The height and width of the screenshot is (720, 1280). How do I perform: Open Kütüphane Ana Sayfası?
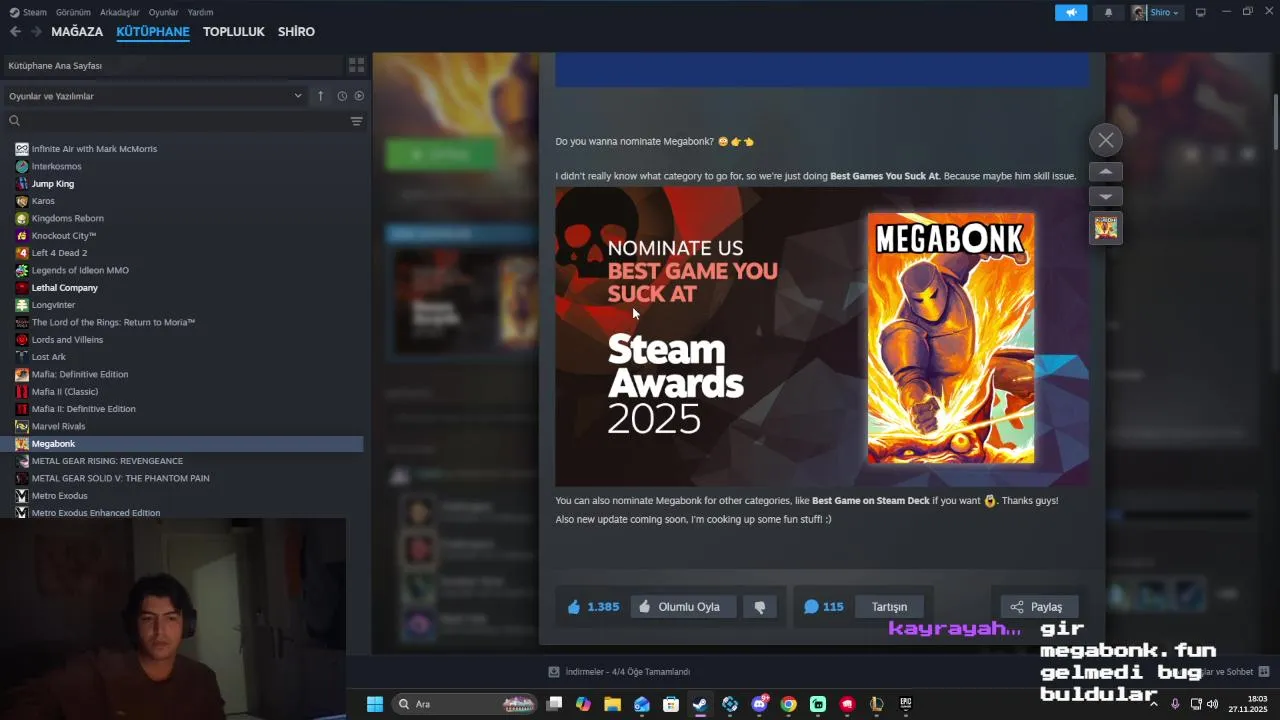172,65
